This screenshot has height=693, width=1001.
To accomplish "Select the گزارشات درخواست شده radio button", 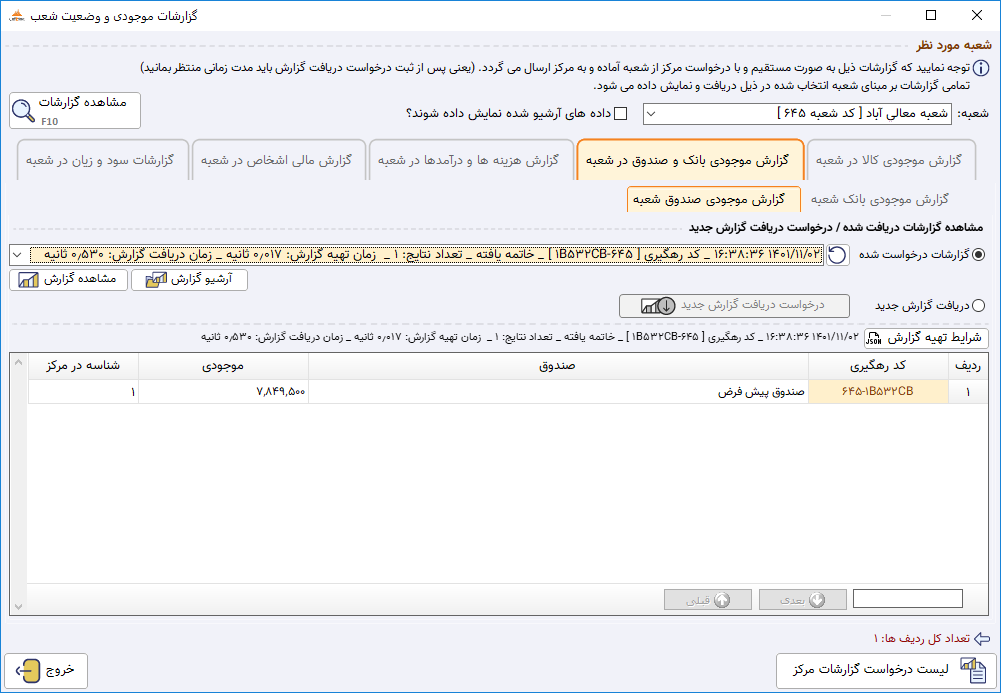I will tap(978, 255).
